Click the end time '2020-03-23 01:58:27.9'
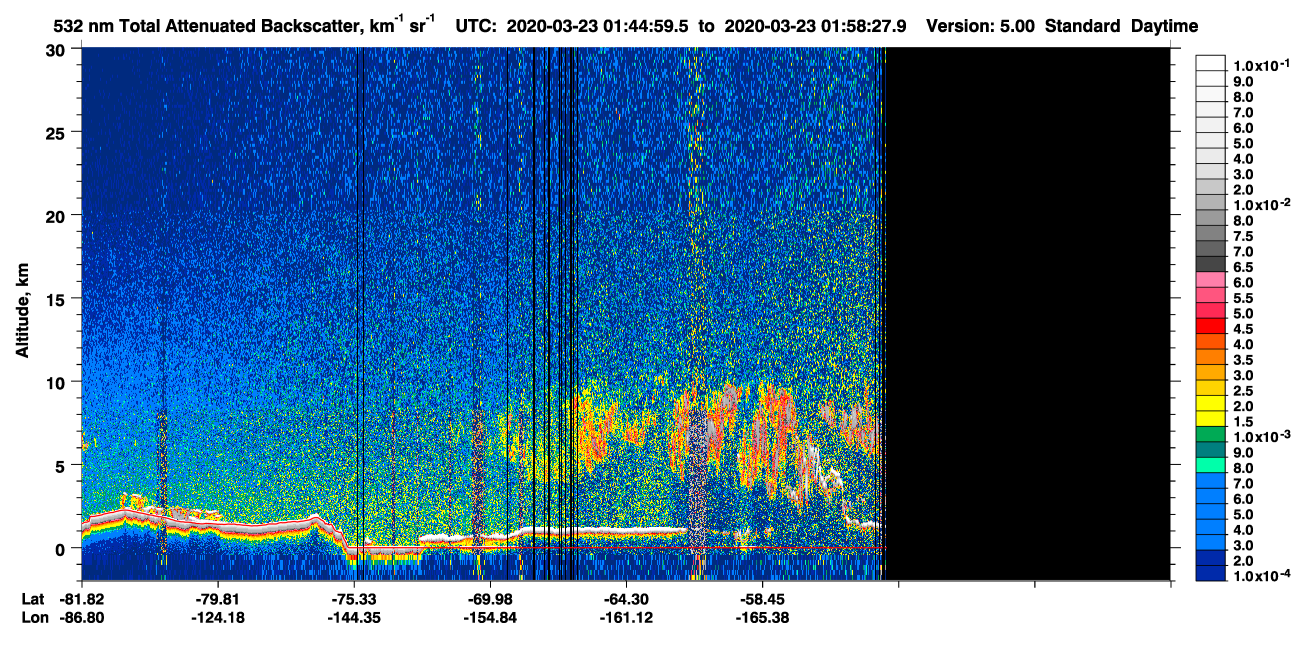 tap(815, 27)
